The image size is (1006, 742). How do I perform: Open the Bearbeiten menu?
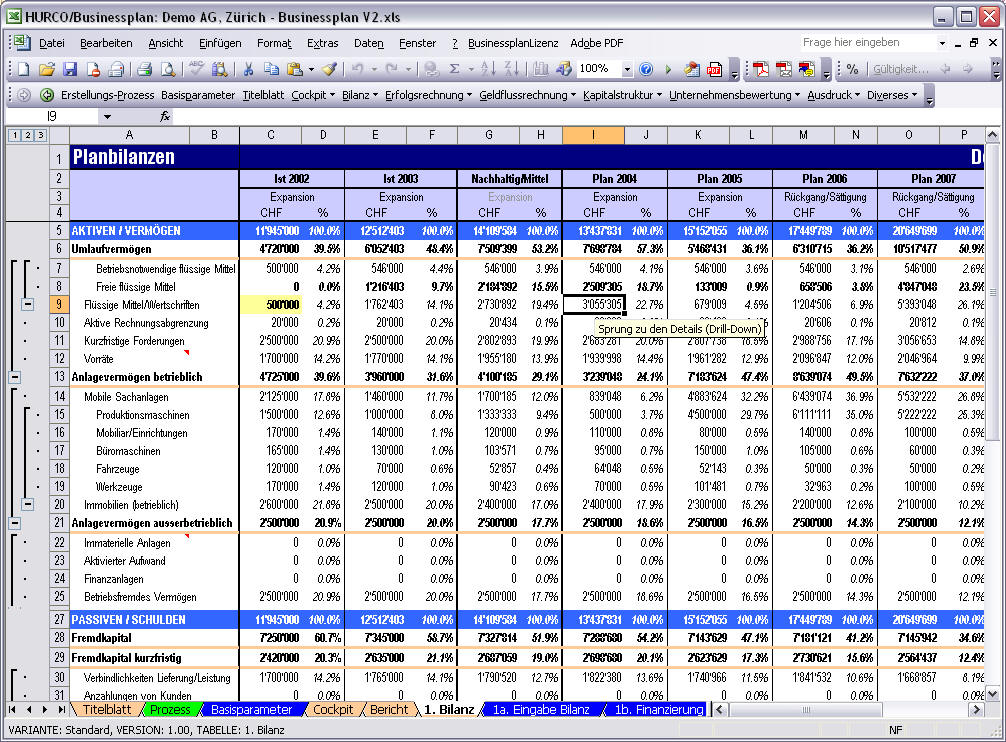[x=106, y=43]
